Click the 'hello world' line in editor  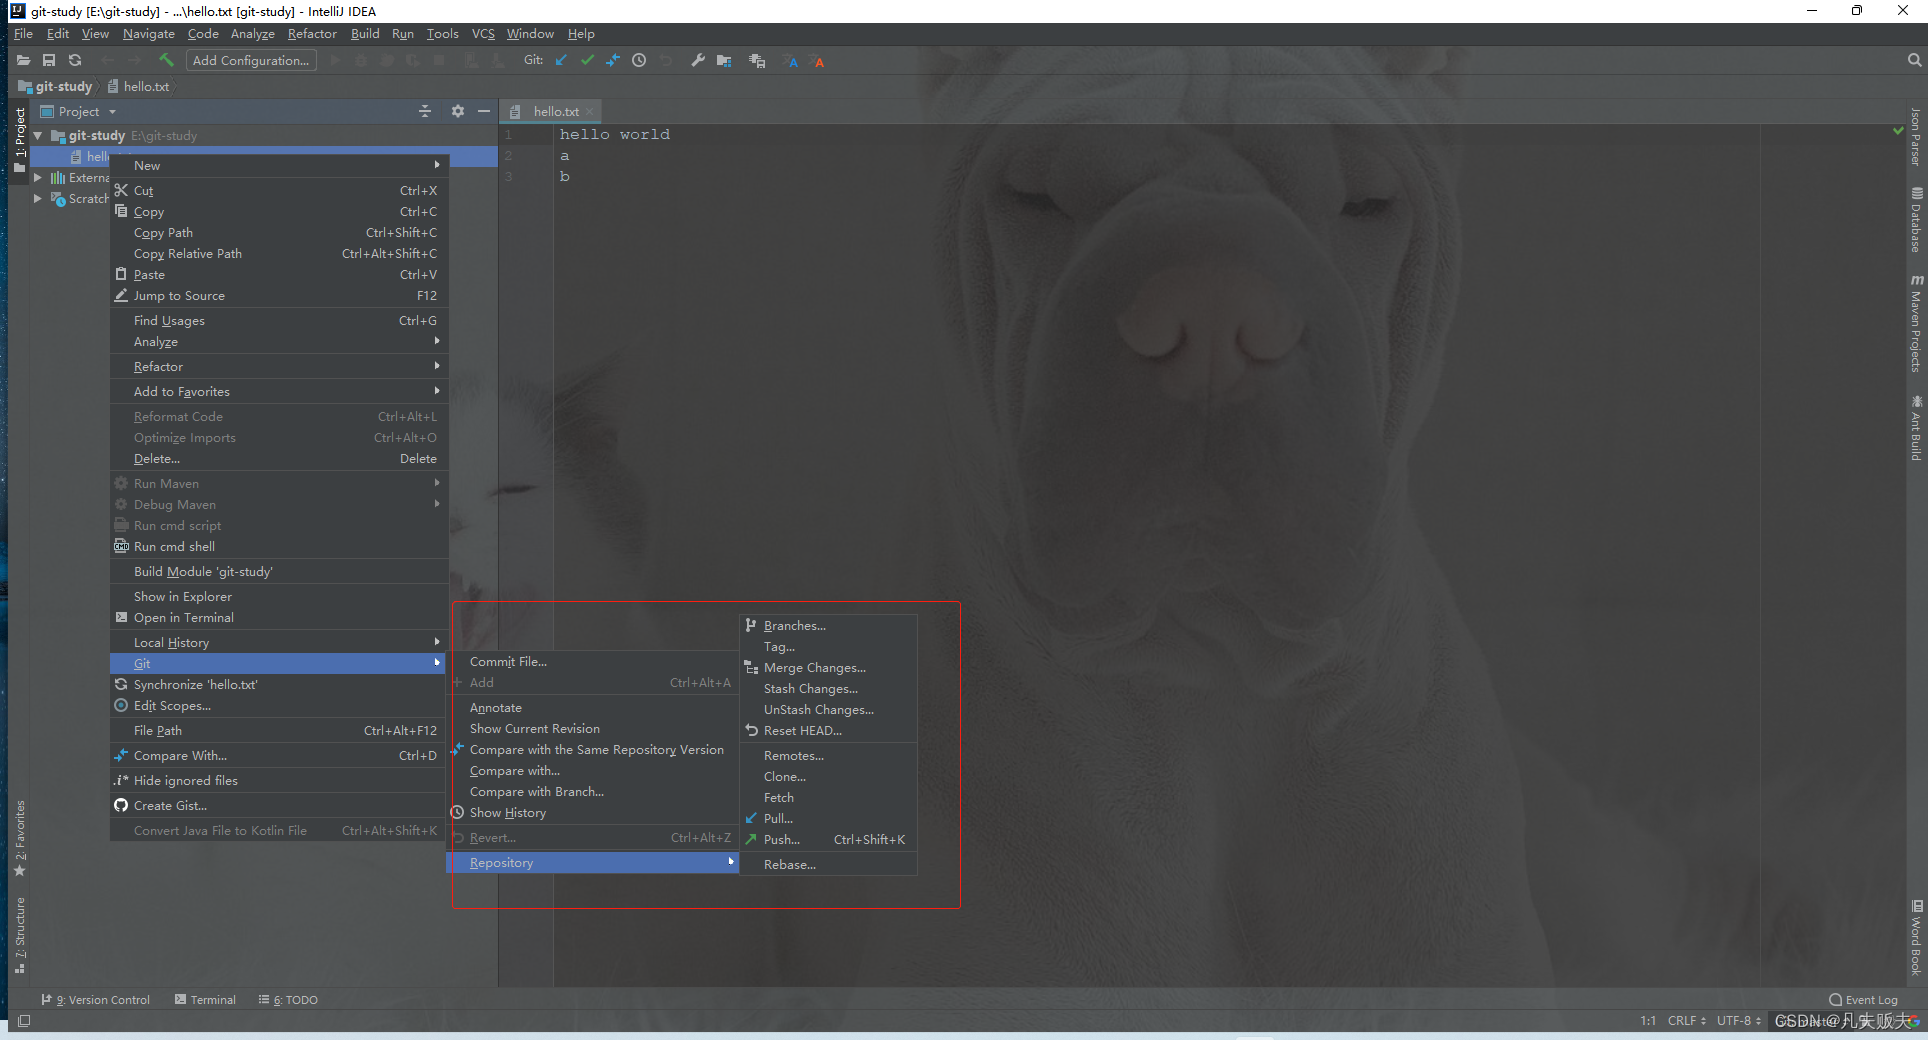614,134
